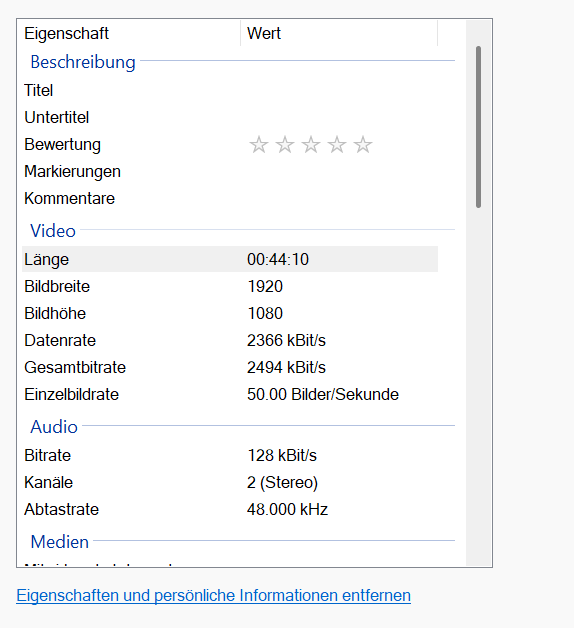Viewport: 574px width, 628px height.
Task: Click the Untertitel value field
Action: (340, 117)
